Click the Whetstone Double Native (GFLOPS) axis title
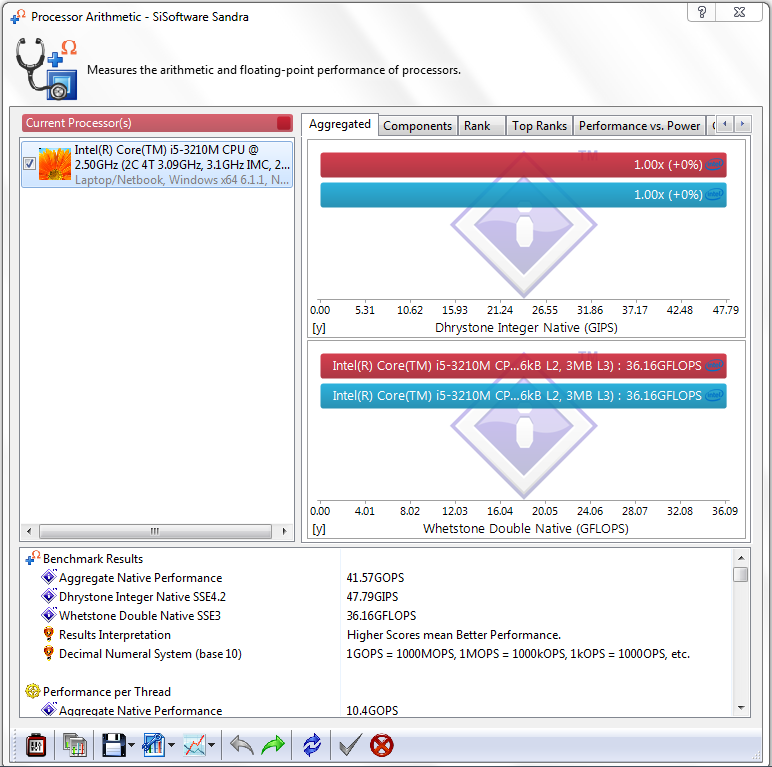The width and height of the screenshot is (772, 767). [x=526, y=529]
